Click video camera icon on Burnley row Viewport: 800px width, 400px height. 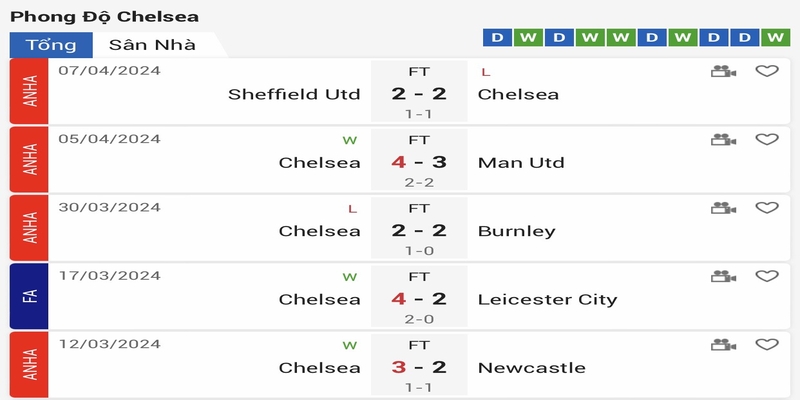723,208
